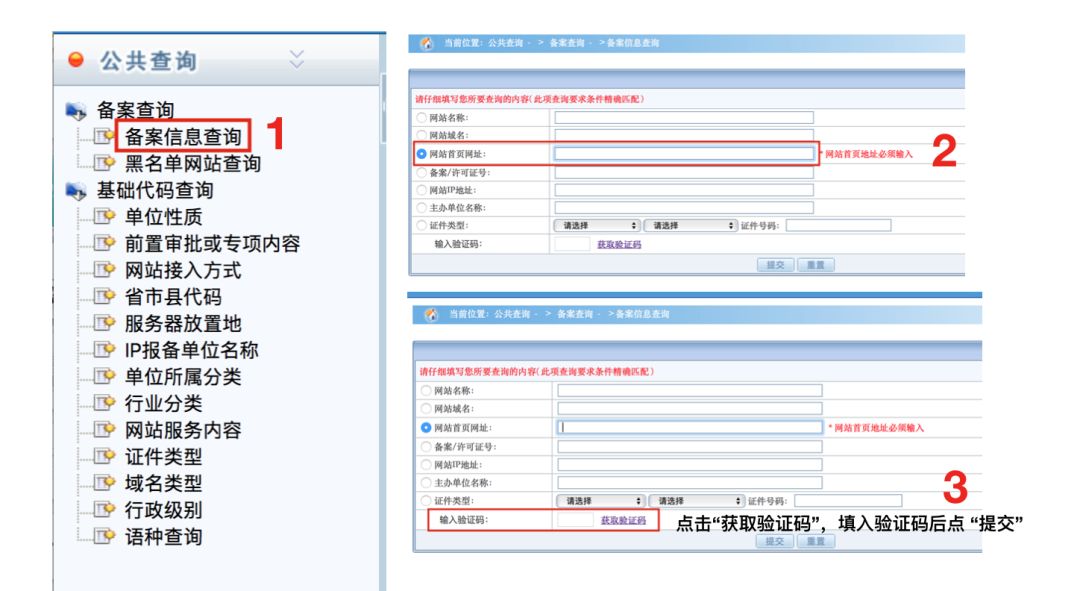This screenshot has height=591, width=1080.
Task: Focus 网站首页网址 input in the upper form
Action: pos(684,154)
